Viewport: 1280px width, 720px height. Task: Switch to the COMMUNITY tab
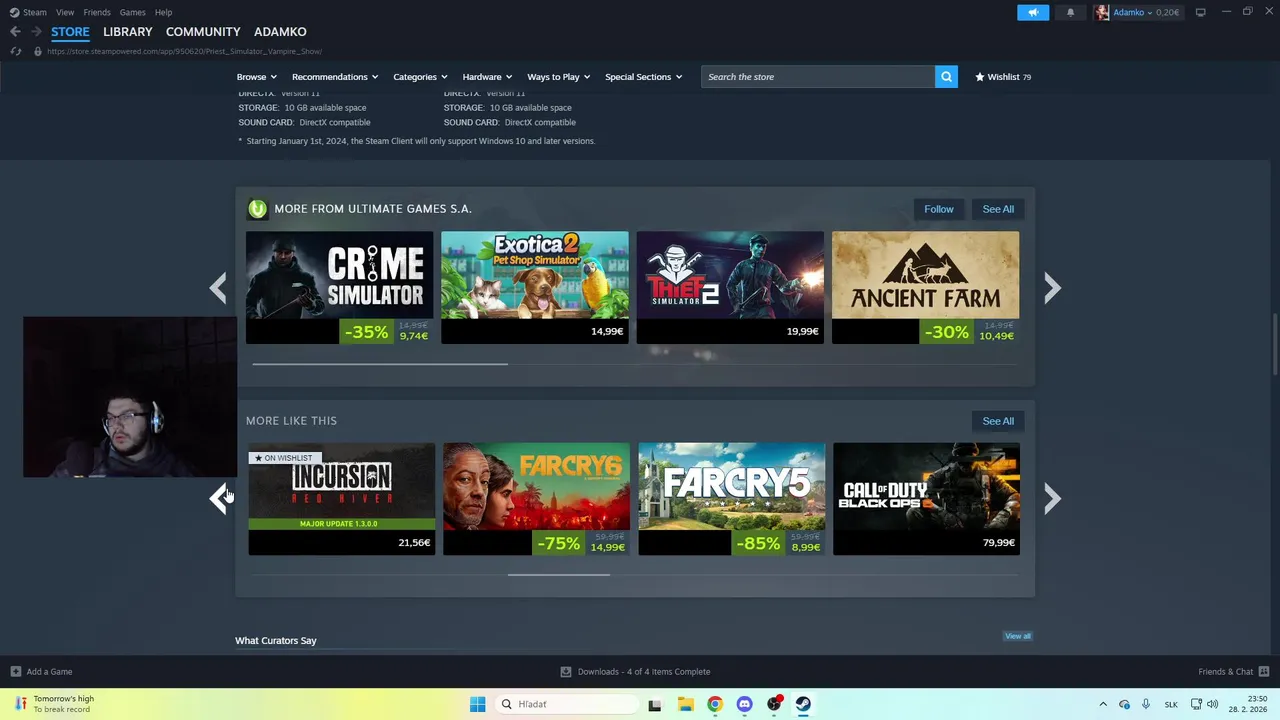pyautogui.click(x=203, y=32)
